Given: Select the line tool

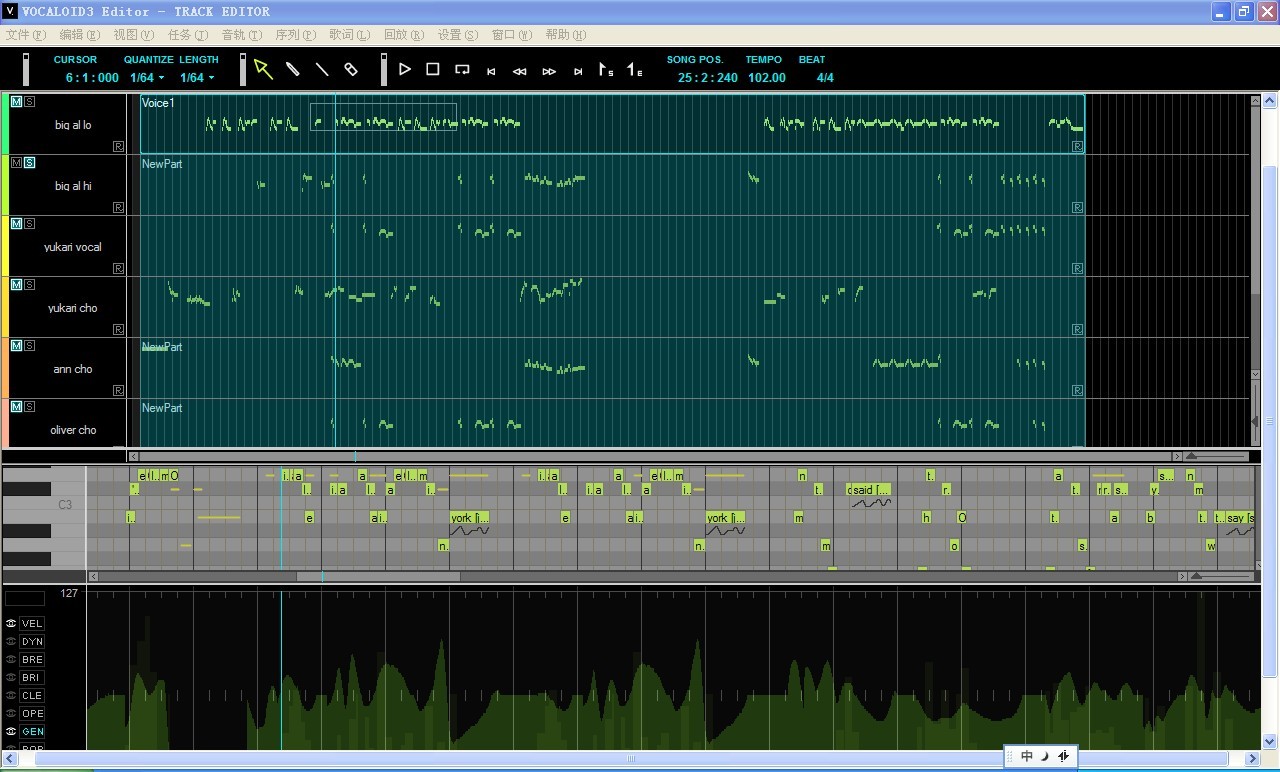Looking at the screenshot, I should (322, 69).
